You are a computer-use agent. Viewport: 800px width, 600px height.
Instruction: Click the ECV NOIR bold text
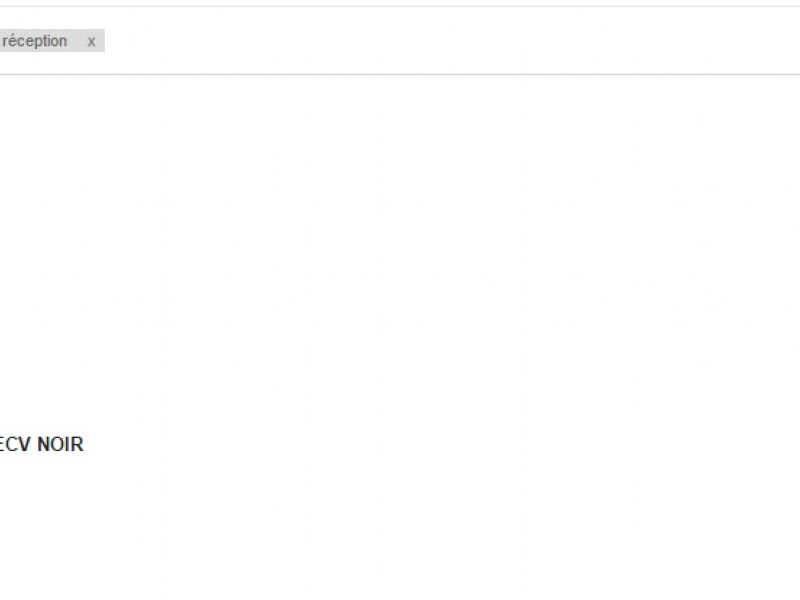(x=41, y=445)
